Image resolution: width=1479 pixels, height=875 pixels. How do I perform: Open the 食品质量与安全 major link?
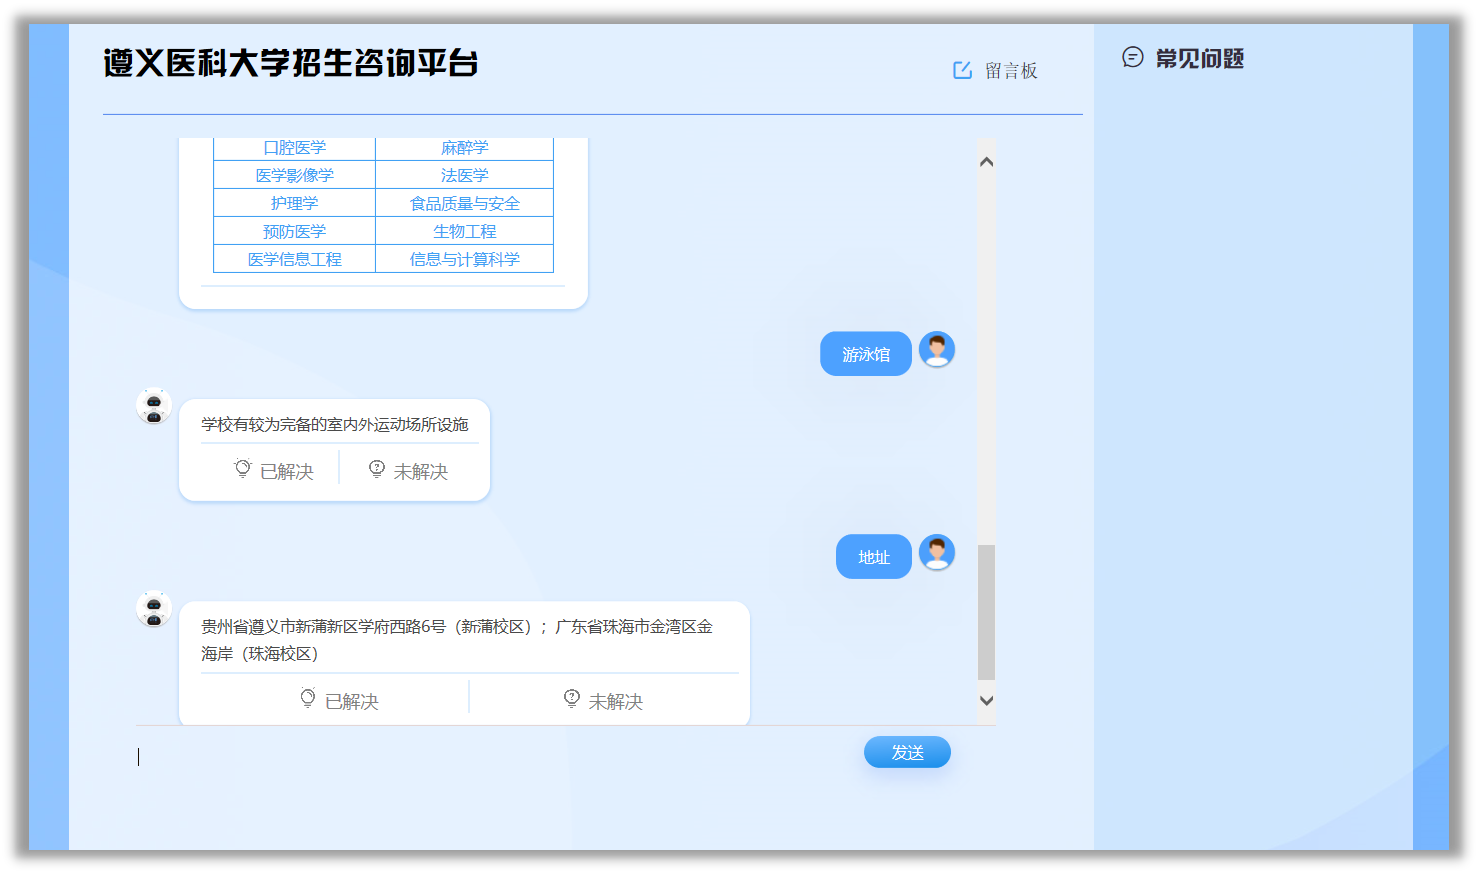tap(464, 203)
